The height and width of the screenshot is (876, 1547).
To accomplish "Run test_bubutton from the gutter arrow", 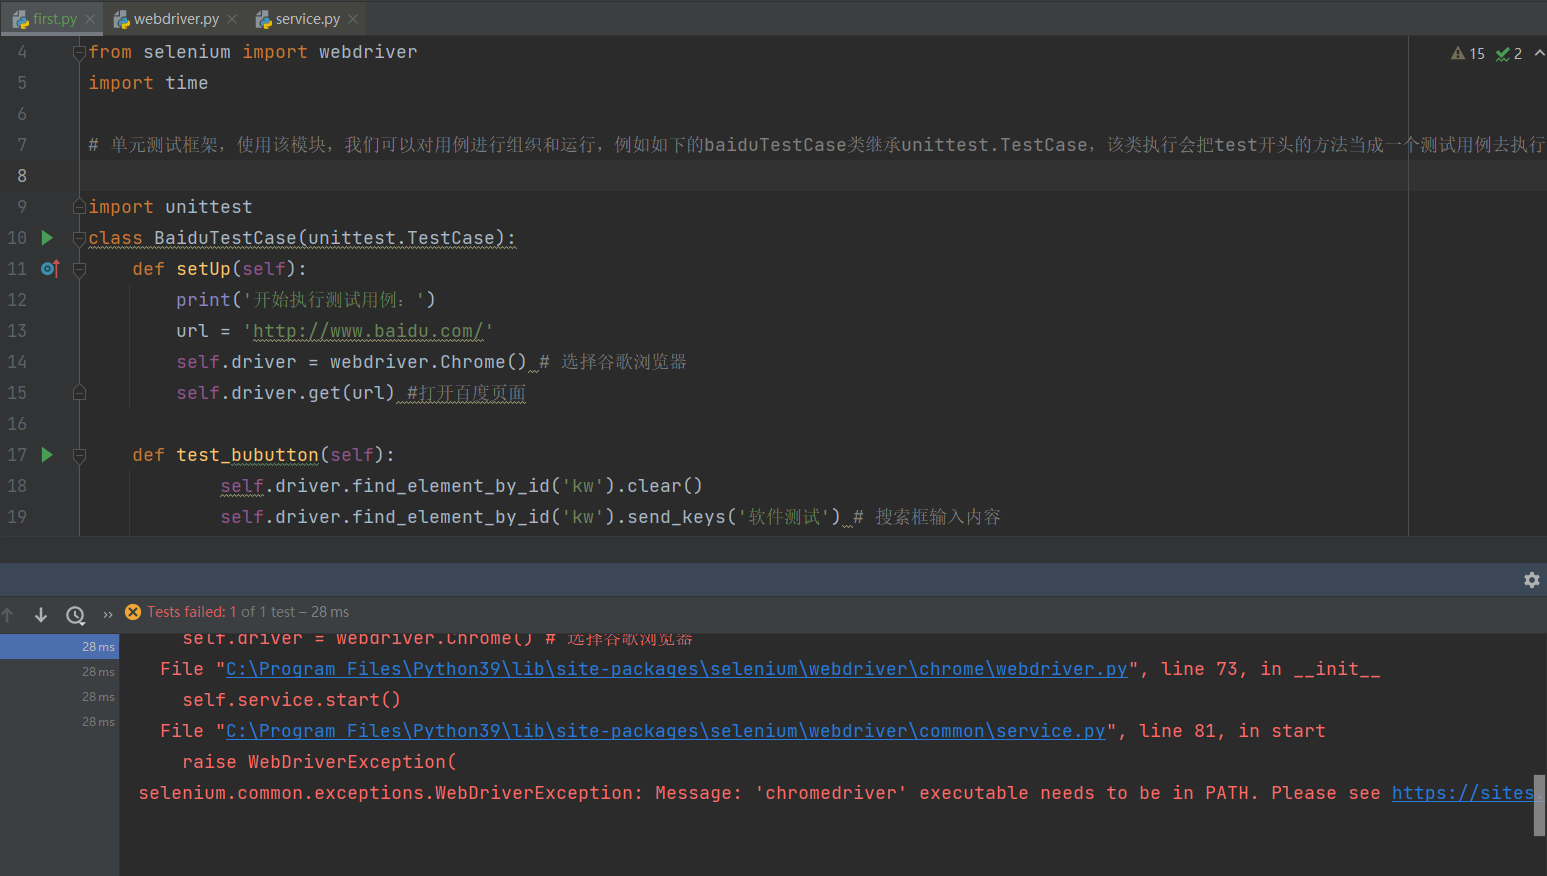I will (x=47, y=455).
